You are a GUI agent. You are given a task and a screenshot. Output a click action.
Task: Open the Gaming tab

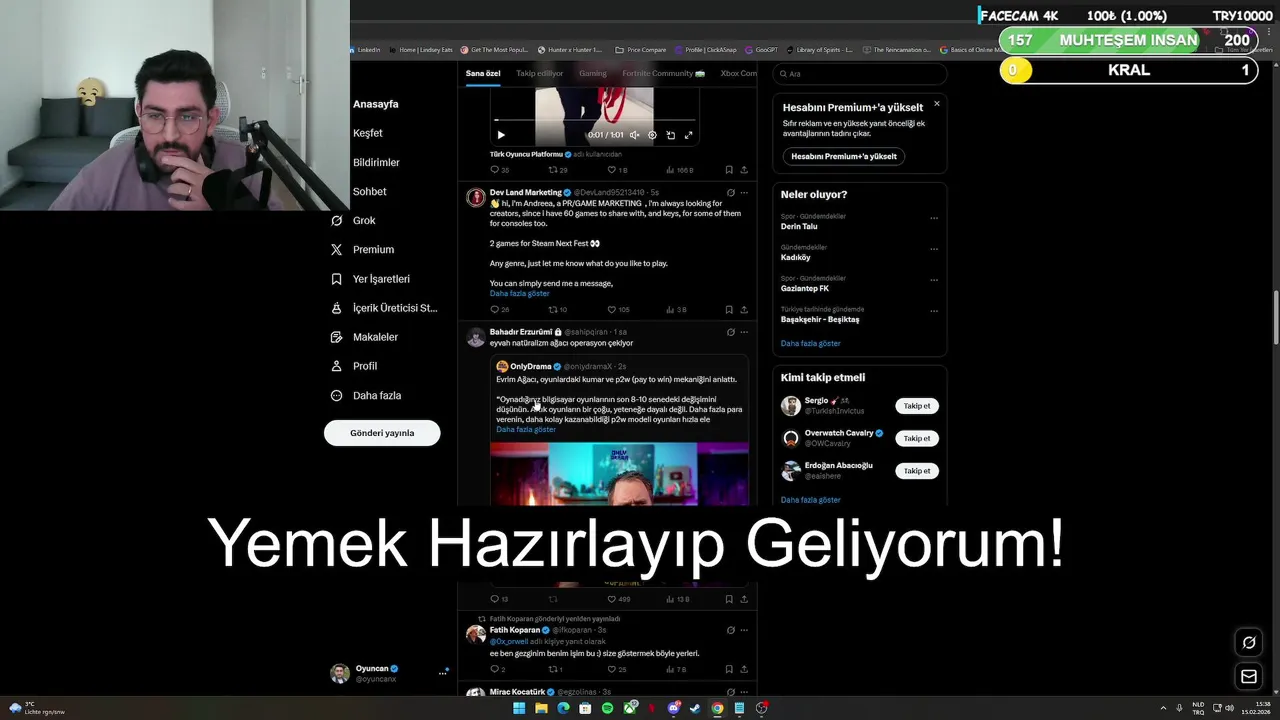592,73
